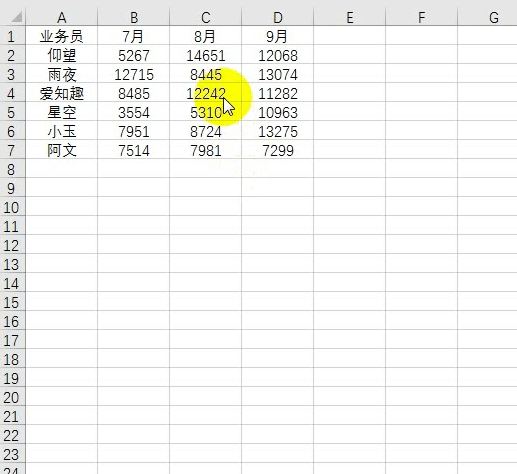Select cell with value 13275
517x474 pixels.
coord(278,131)
